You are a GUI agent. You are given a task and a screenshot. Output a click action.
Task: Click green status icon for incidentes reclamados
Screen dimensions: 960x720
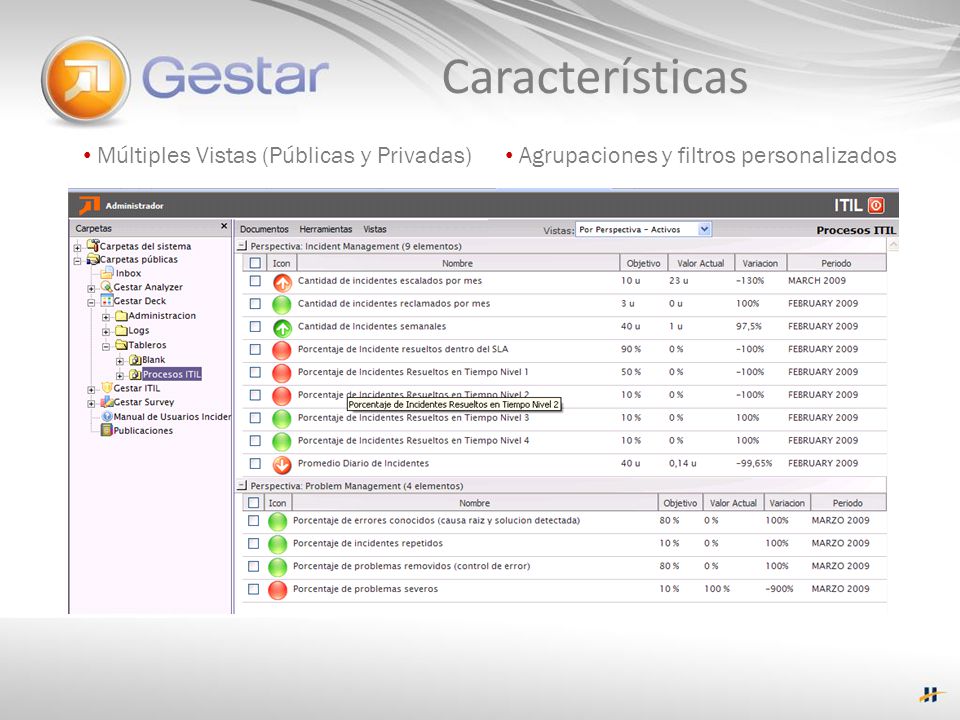coord(282,304)
